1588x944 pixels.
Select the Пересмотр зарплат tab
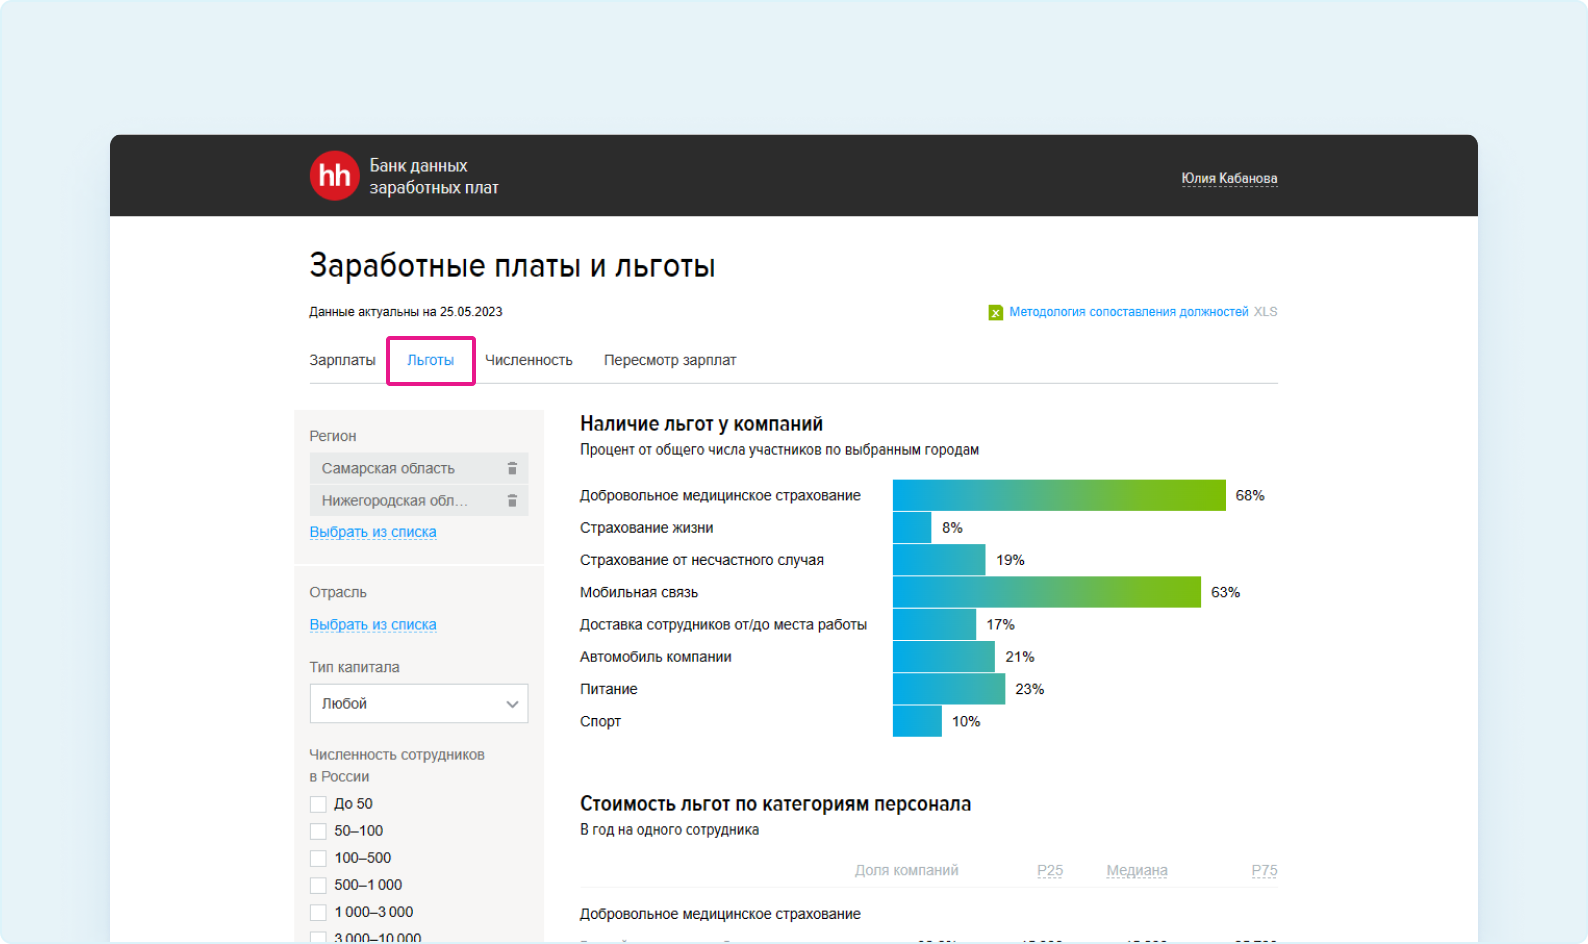coord(670,360)
